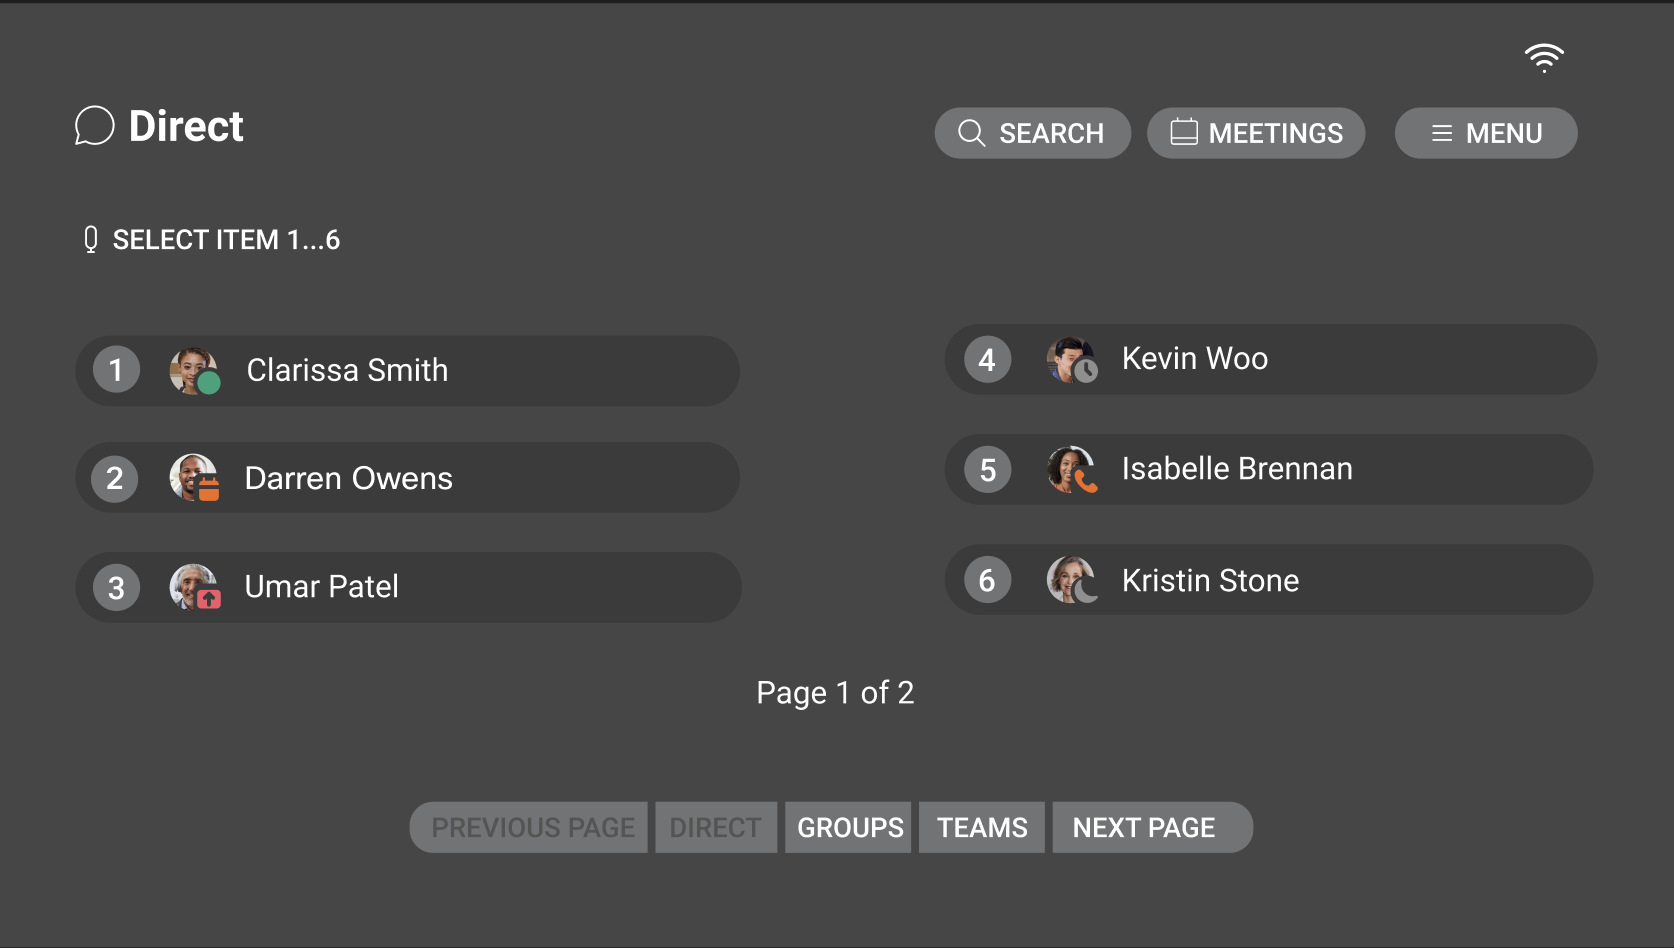This screenshot has width=1674, height=948.
Task: Select item number 6 badge
Action: (987, 580)
